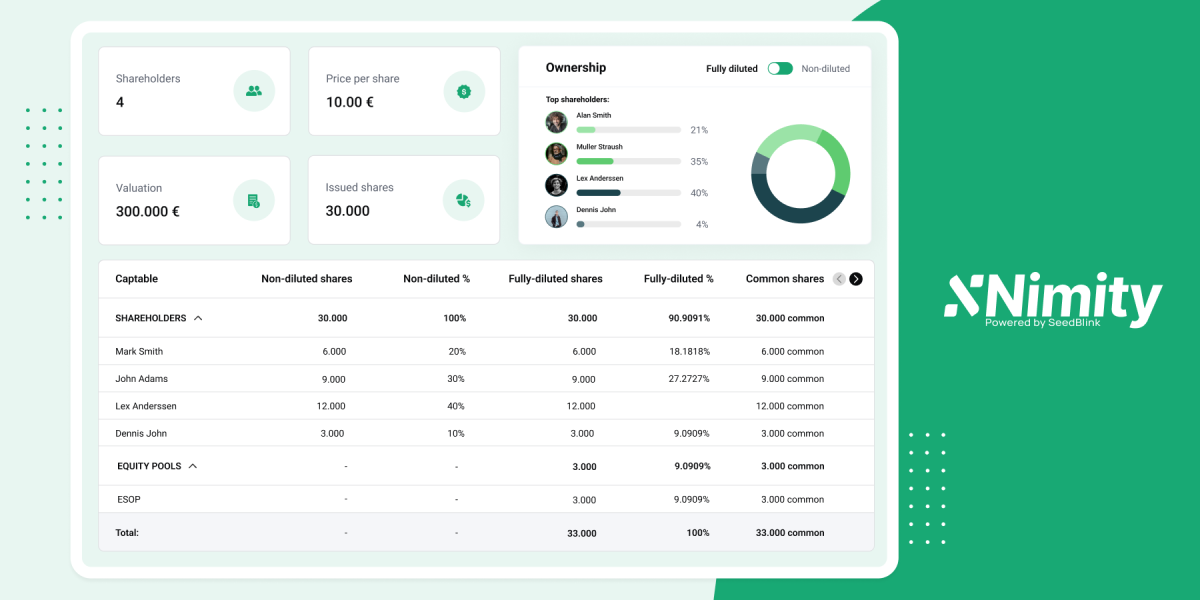Click the ownership donut chart
1200x600 pixels.
pos(800,173)
